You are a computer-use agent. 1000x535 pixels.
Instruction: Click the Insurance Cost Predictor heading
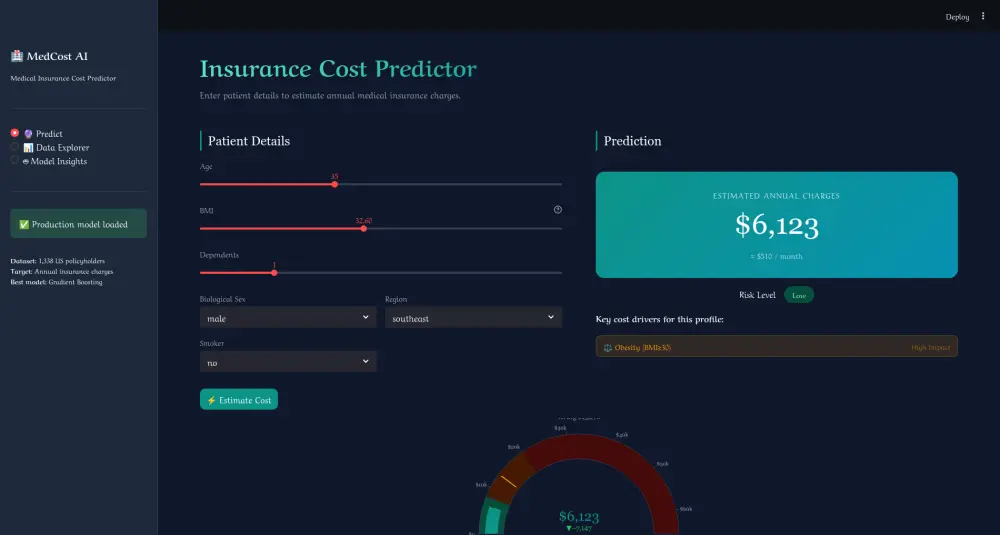(x=338, y=69)
